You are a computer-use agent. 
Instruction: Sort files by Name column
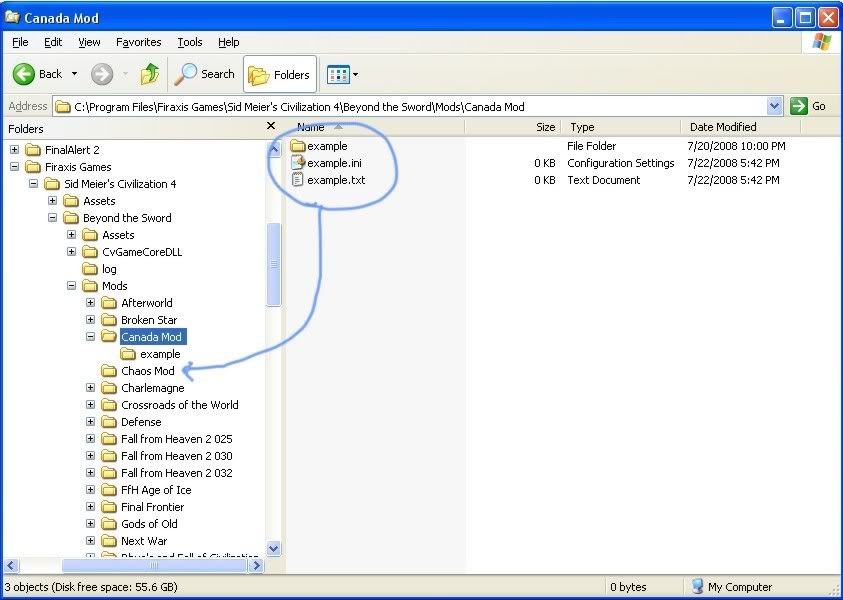tap(375, 127)
